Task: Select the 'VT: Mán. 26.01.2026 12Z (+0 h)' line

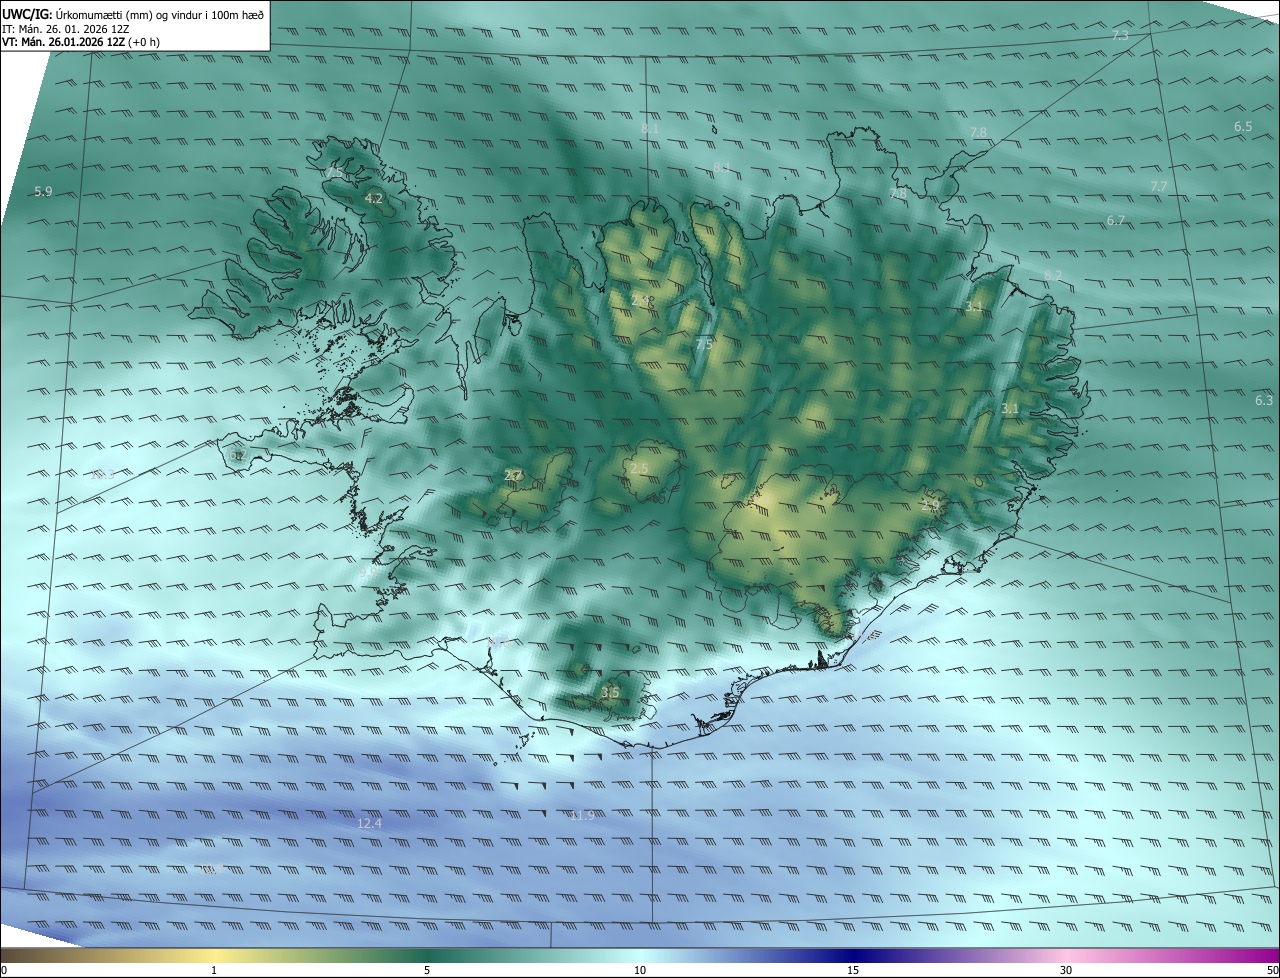Action: click(x=81, y=42)
